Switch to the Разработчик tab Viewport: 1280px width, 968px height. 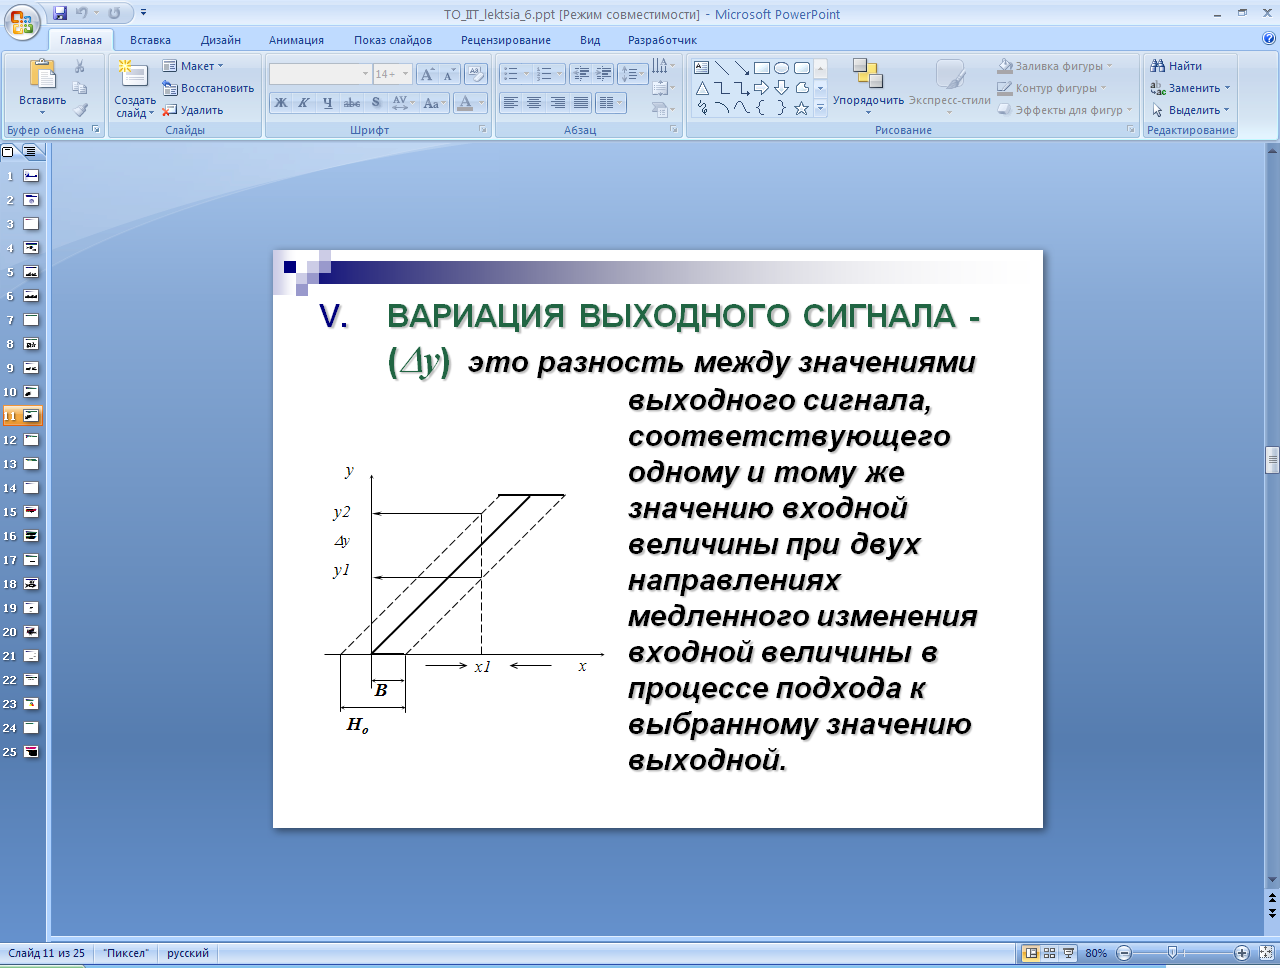[x=662, y=40]
